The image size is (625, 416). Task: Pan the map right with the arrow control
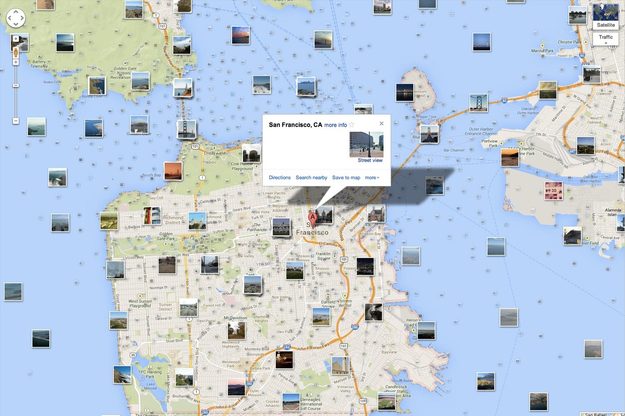[22, 18]
